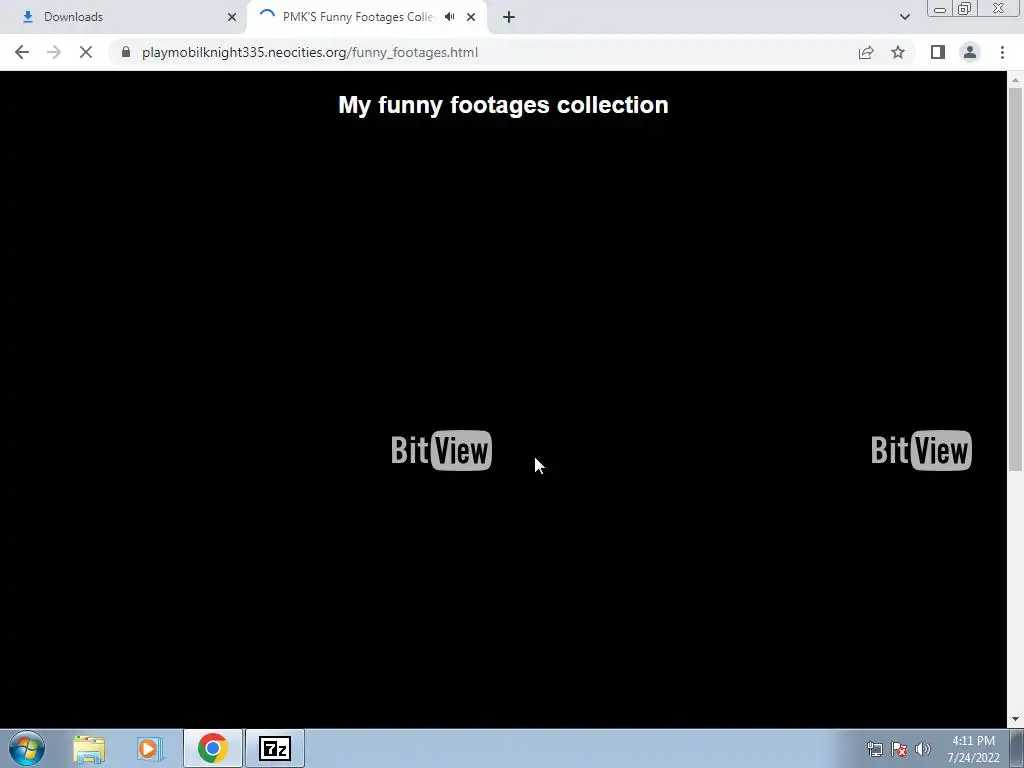Click 'My funny footages collection' heading
The width and height of the screenshot is (1024, 768).
point(504,104)
